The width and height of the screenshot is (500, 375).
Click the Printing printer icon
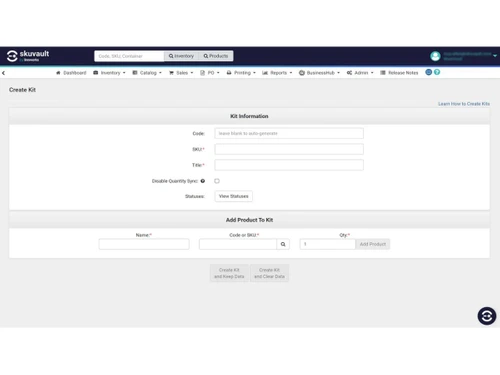[x=229, y=73]
